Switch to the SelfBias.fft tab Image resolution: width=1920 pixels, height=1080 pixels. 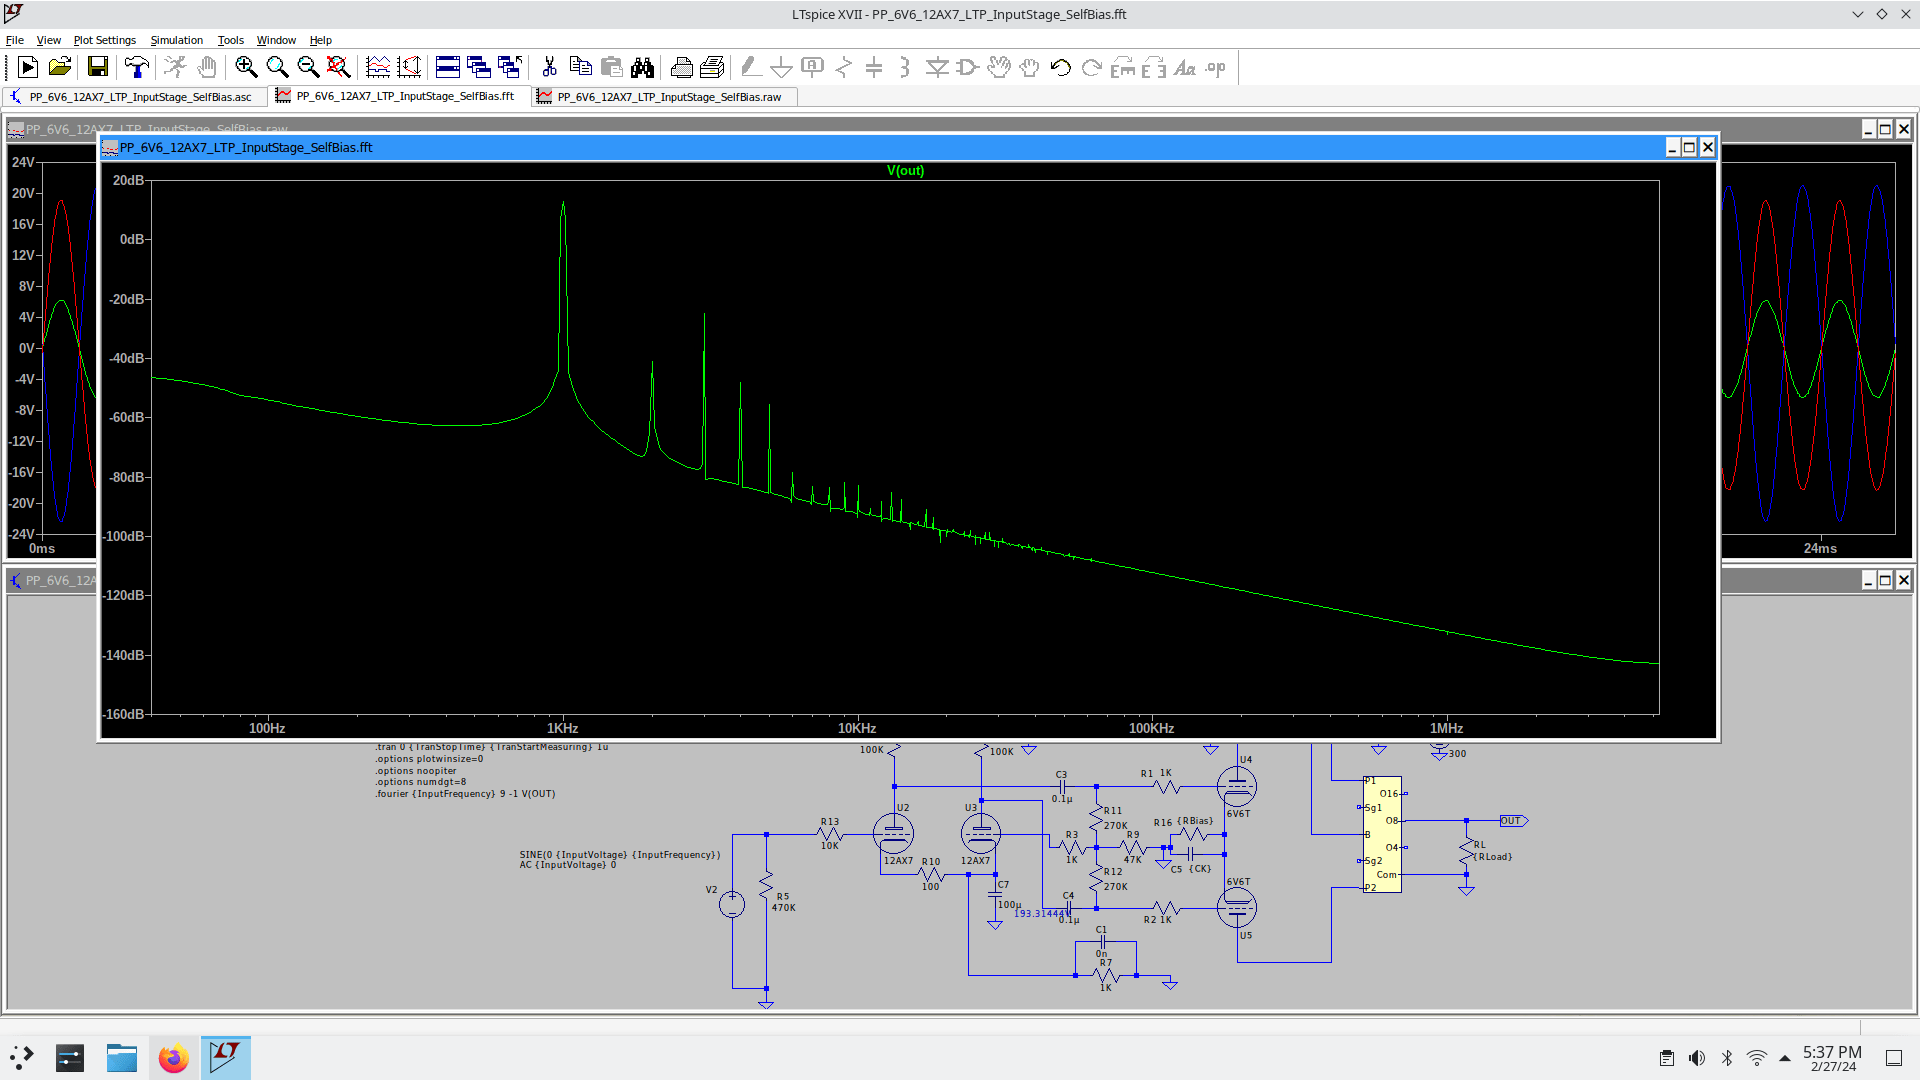click(x=400, y=96)
